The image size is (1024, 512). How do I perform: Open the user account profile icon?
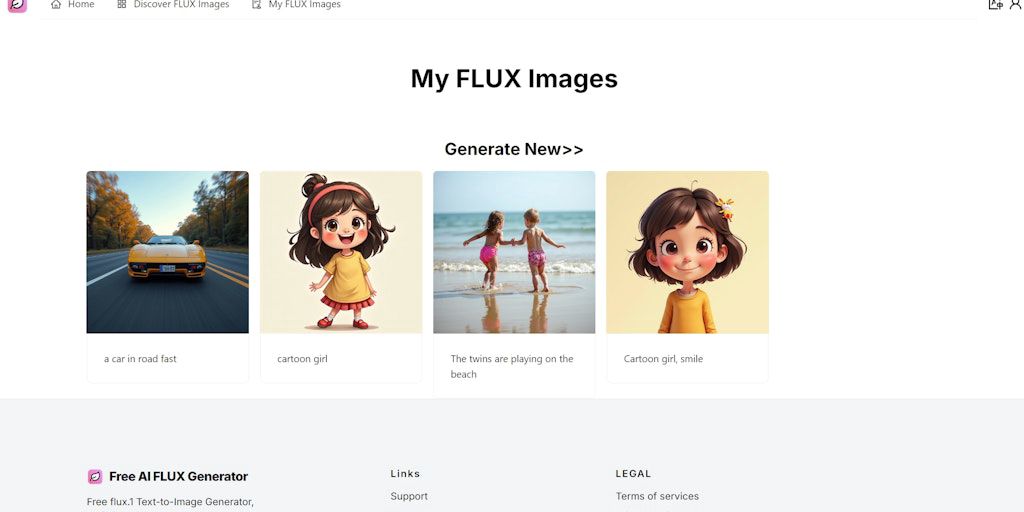point(1016,5)
